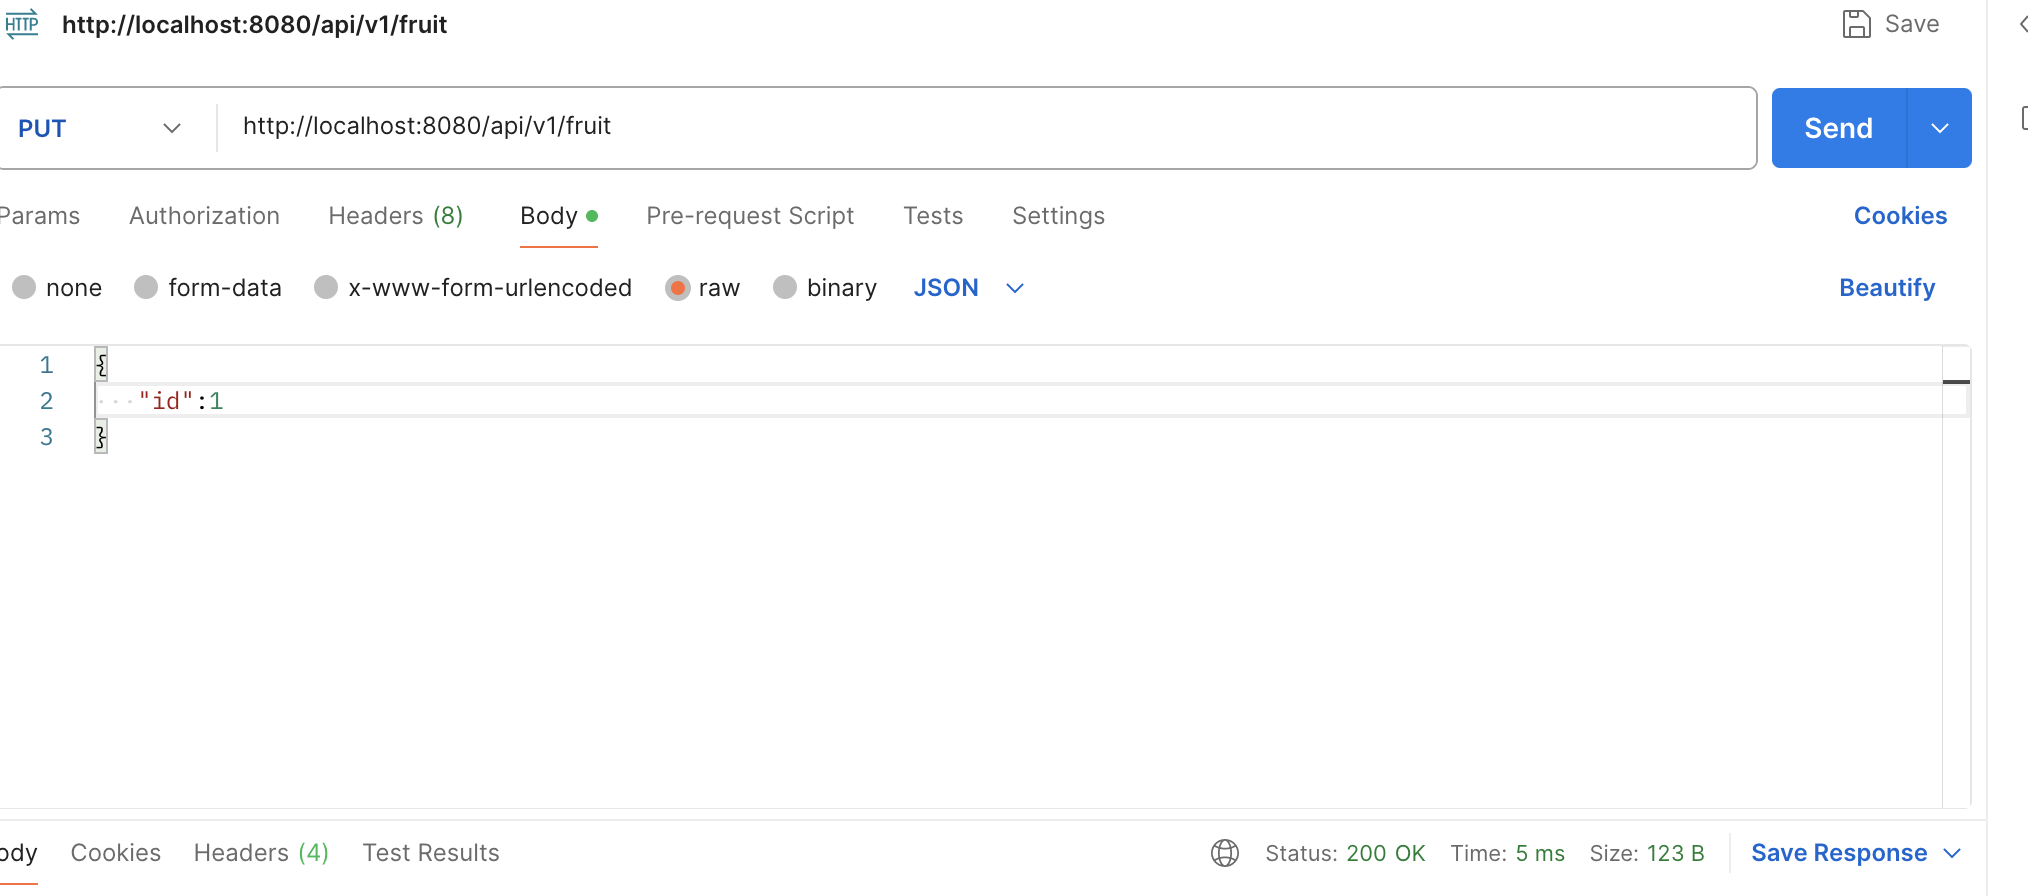Click the Save floppy disk icon
Viewport: 2028px width, 896px height.
click(x=1856, y=24)
